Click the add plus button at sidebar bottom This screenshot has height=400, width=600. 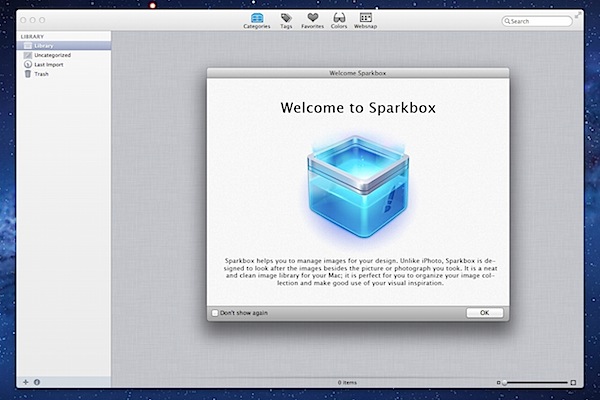click(26, 382)
